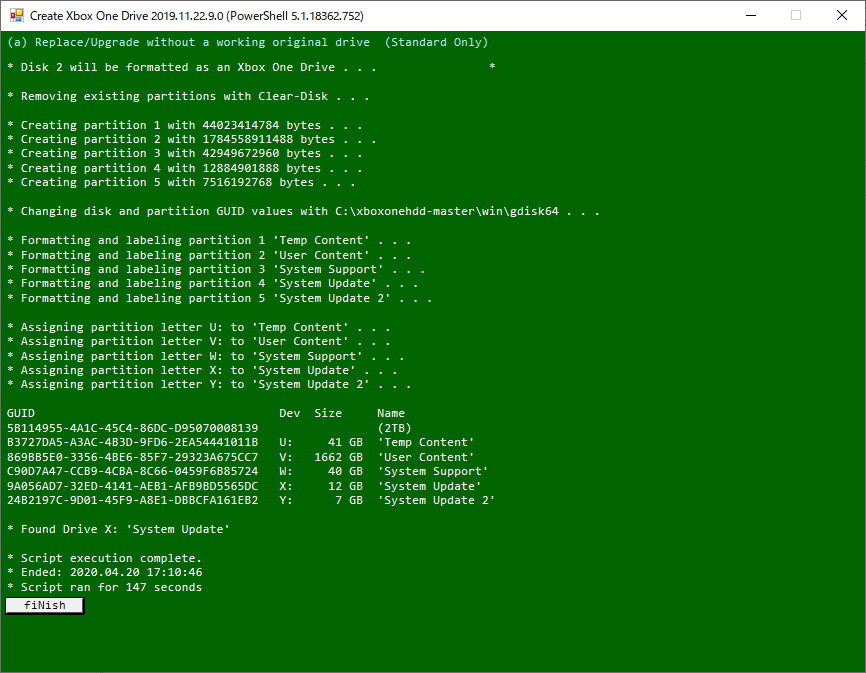
Task: Click 'Found Drive X: 'System Update'' line
Action: (118, 529)
